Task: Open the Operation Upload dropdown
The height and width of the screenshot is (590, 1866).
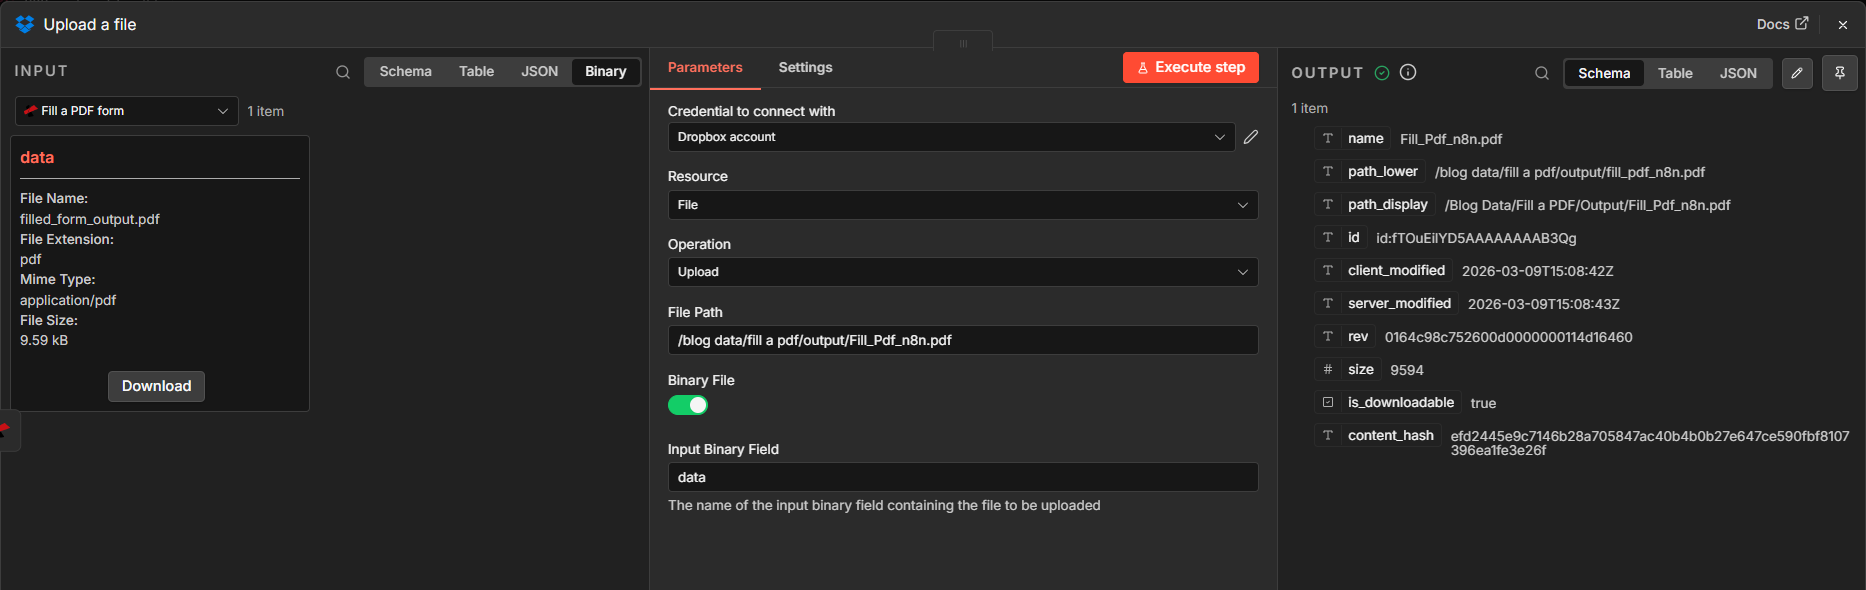Action: [x=962, y=272]
